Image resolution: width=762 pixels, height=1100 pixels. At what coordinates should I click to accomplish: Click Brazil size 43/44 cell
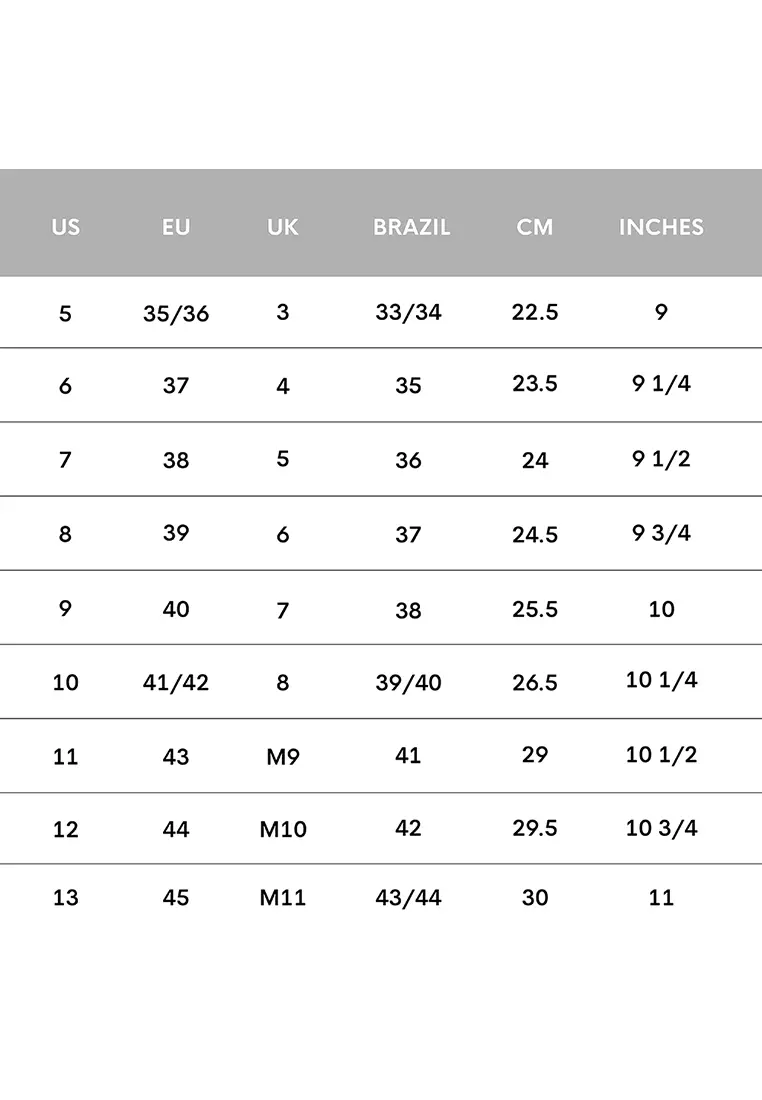pyautogui.click(x=408, y=898)
